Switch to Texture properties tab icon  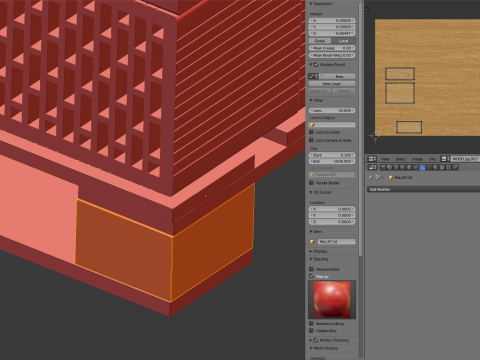(442, 167)
